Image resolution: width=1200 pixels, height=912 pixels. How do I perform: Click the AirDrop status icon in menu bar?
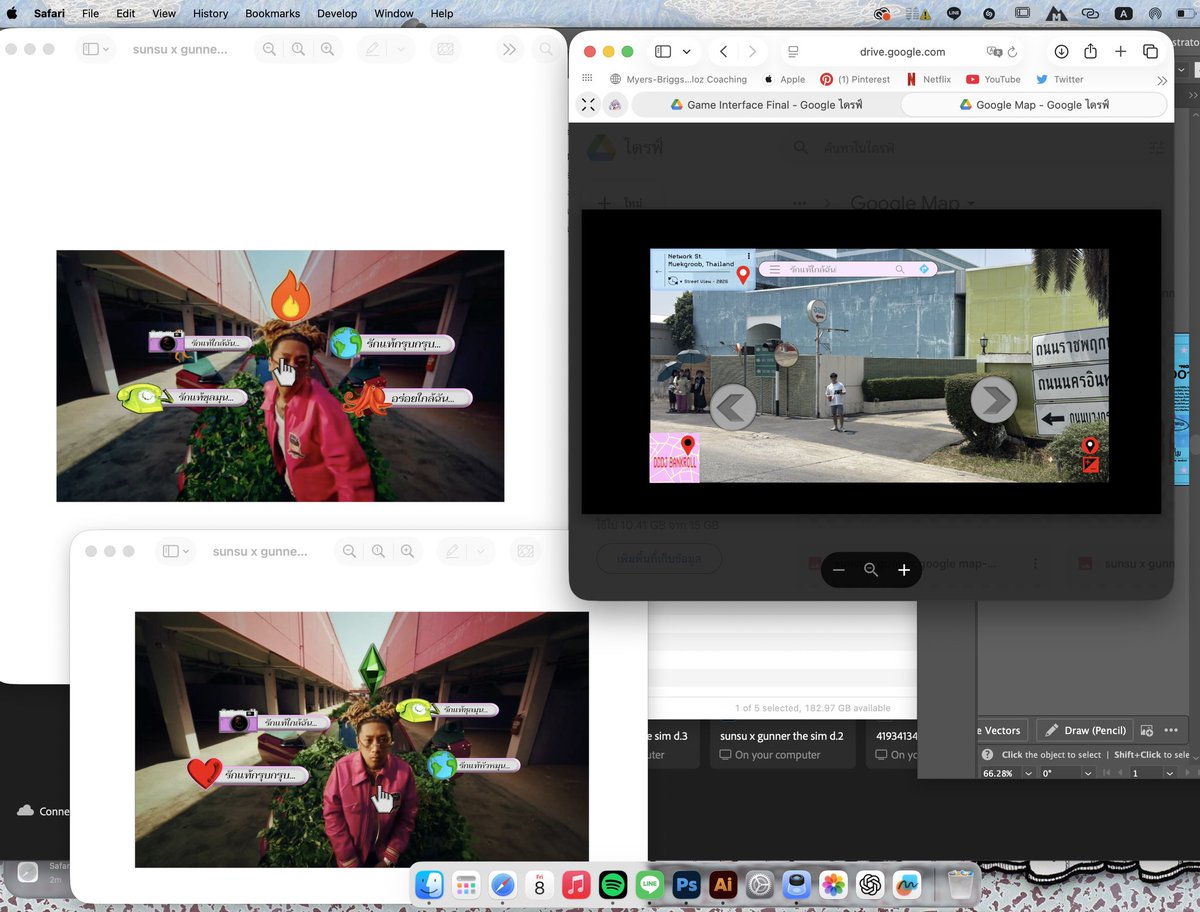click(x=1155, y=13)
